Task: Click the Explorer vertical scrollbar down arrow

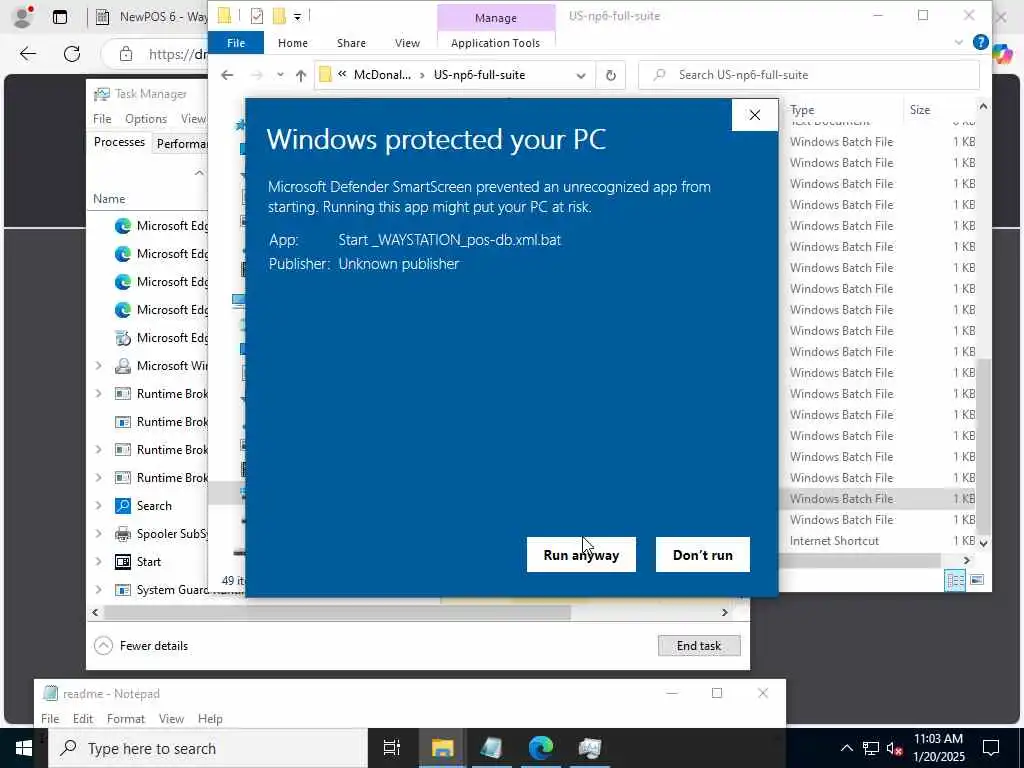Action: [984, 543]
